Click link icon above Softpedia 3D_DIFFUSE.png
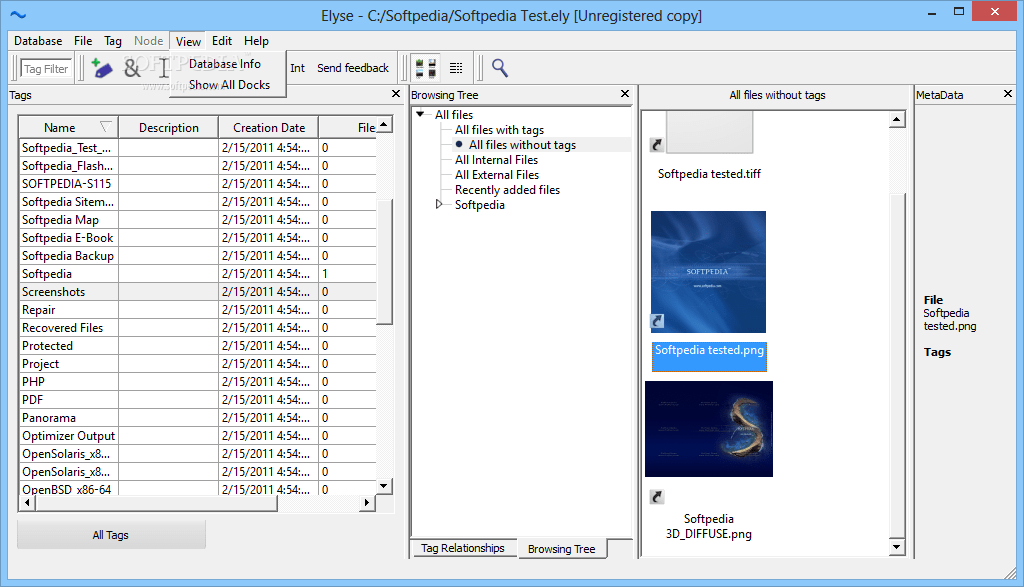The width and height of the screenshot is (1024, 587). [x=657, y=497]
